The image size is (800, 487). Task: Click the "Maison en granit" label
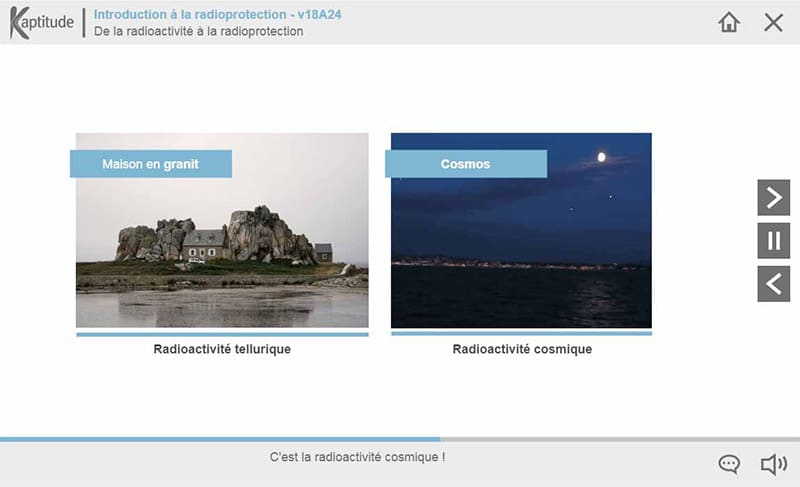click(150, 164)
